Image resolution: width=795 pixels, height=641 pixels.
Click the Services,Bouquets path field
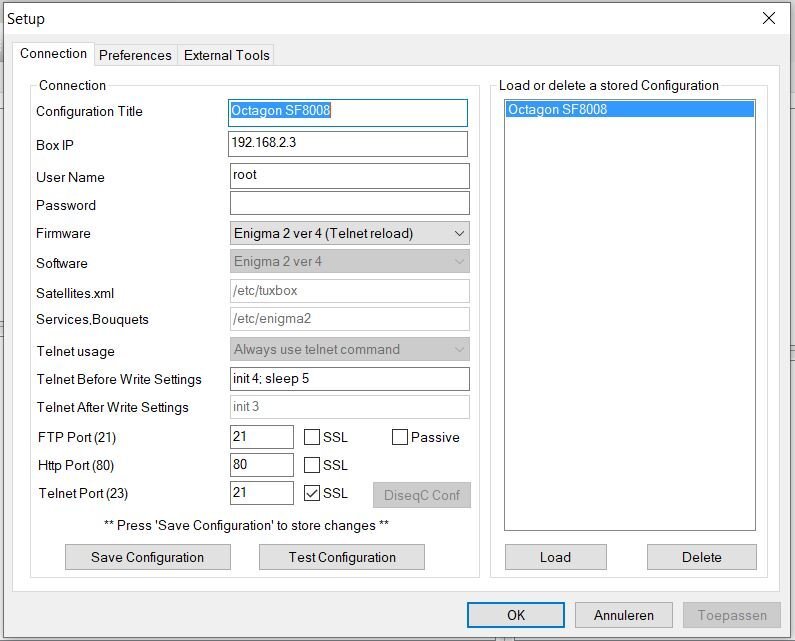point(349,319)
